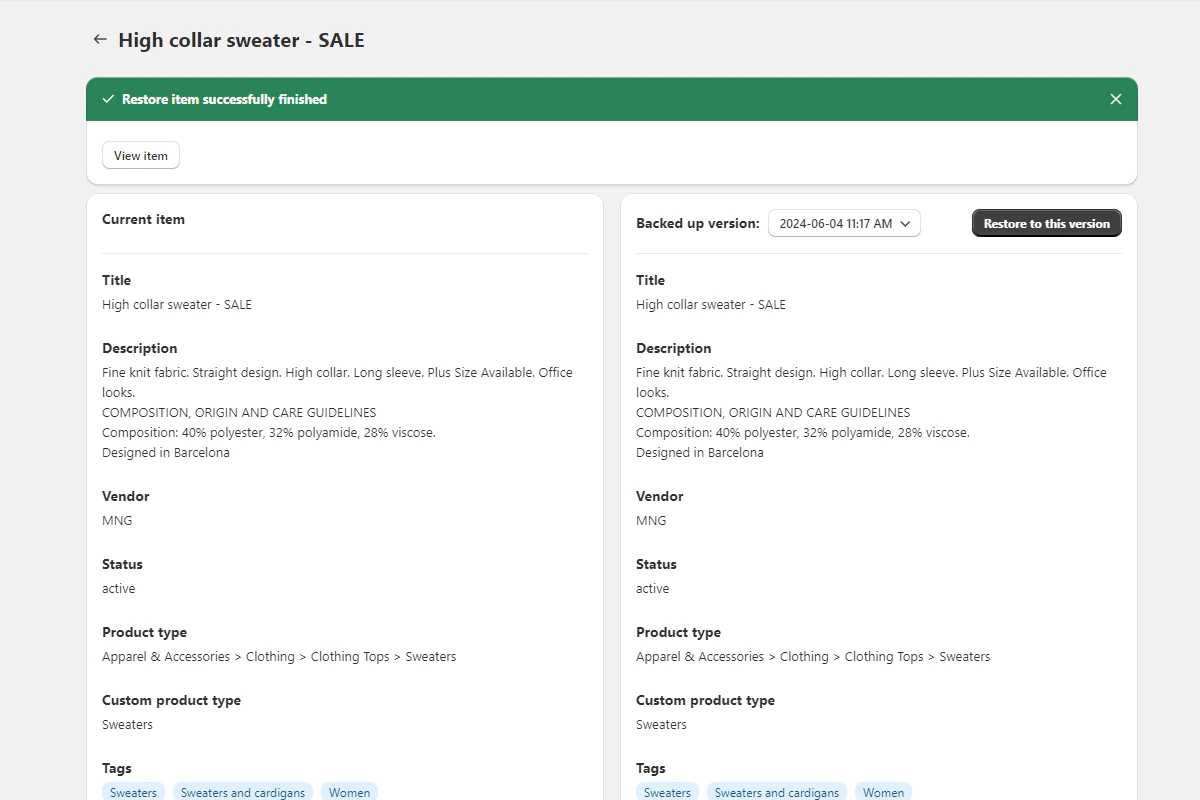Click the product type path in Current item
The width and height of the screenshot is (1200, 800).
(x=279, y=657)
